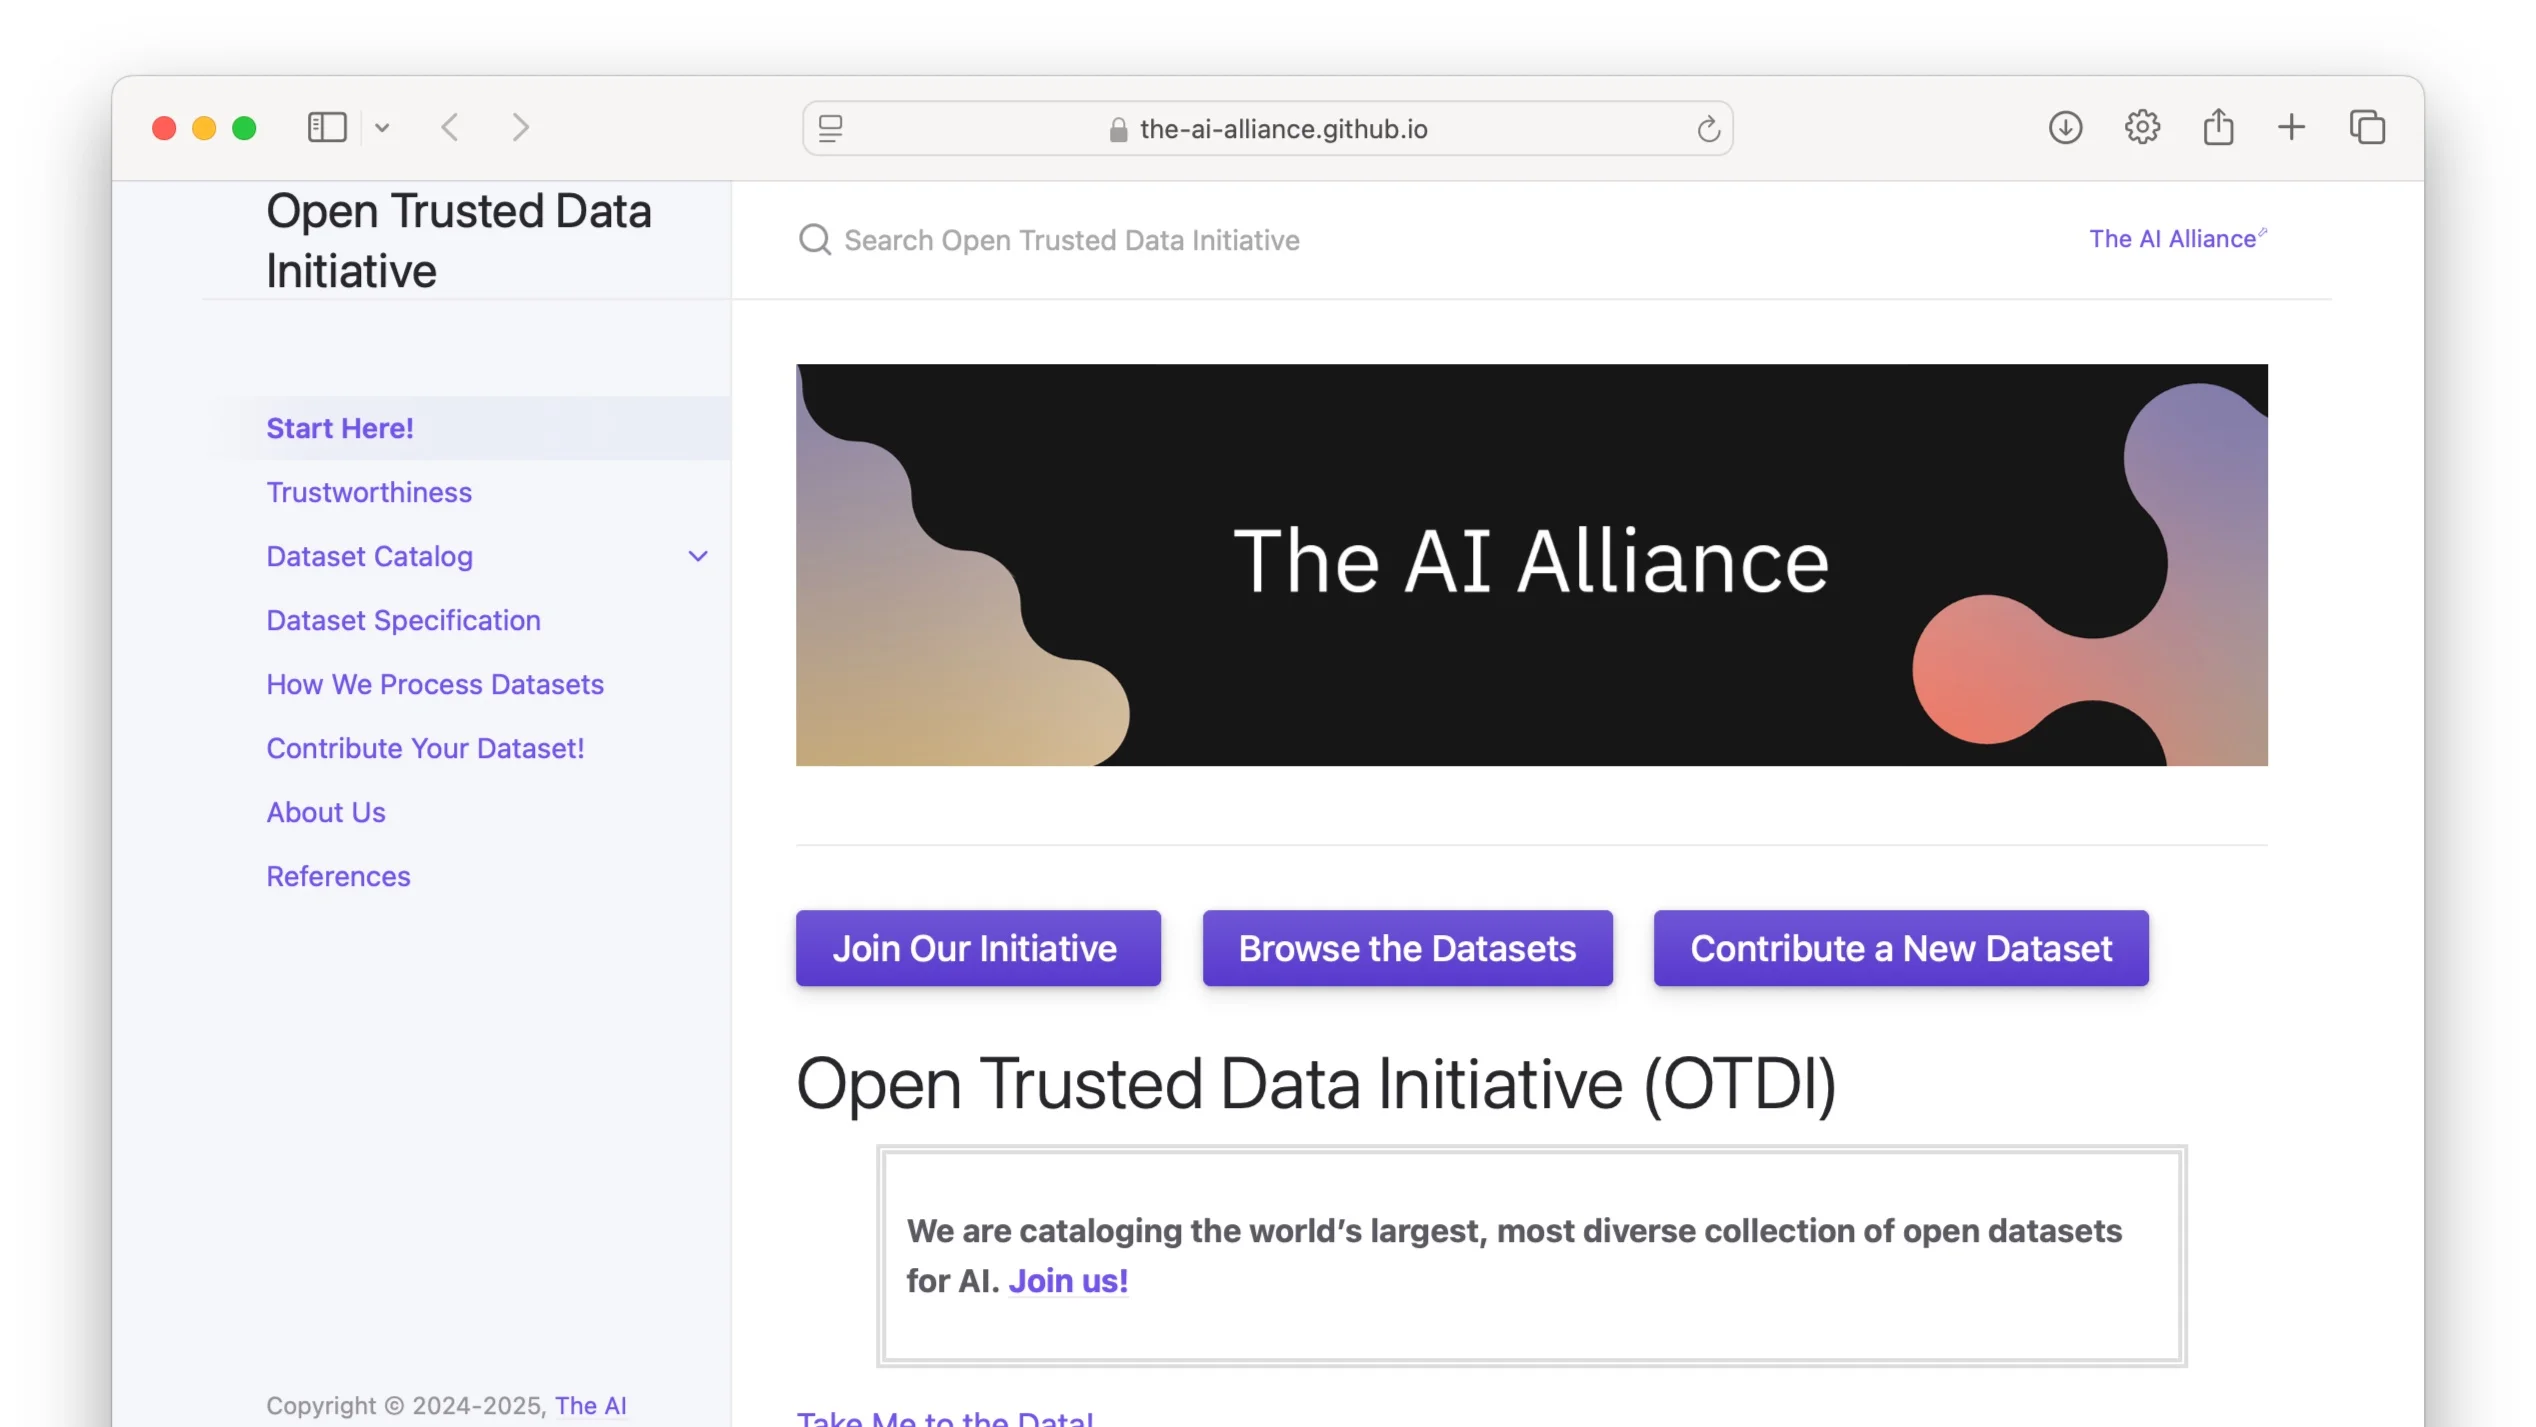
Task: Click Contribute a New Dataset button
Action: pos(1900,948)
